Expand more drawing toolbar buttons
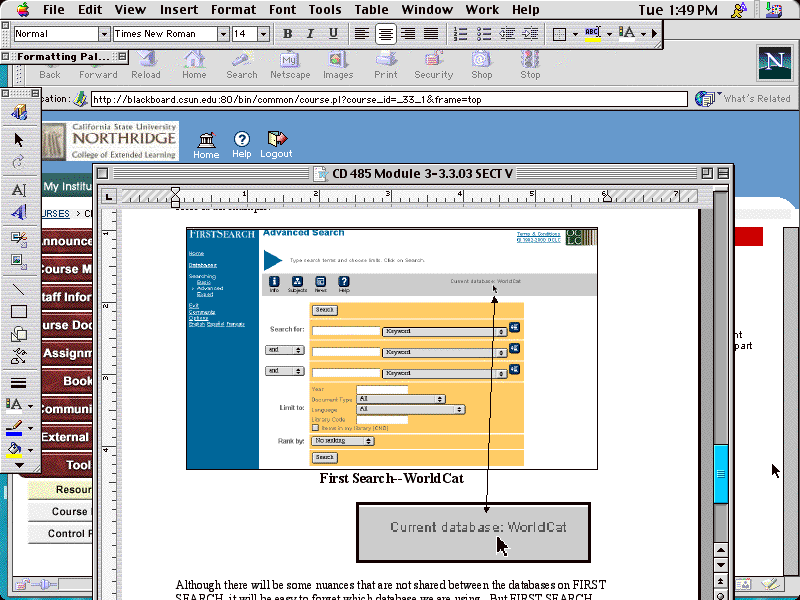The width and height of the screenshot is (800, 600). [19, 465]
